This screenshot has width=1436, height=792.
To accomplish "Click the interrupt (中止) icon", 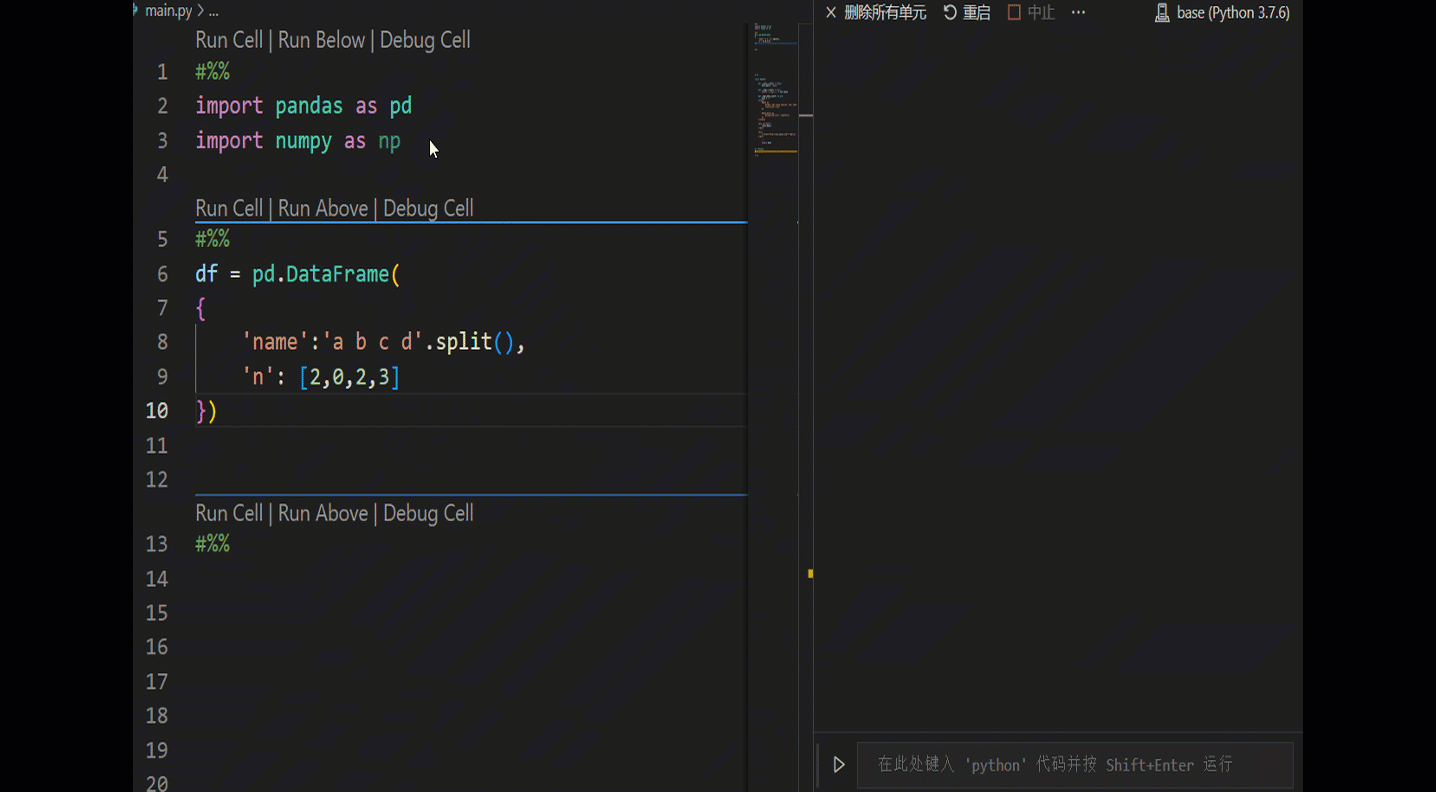I will tap(1012, 12).
